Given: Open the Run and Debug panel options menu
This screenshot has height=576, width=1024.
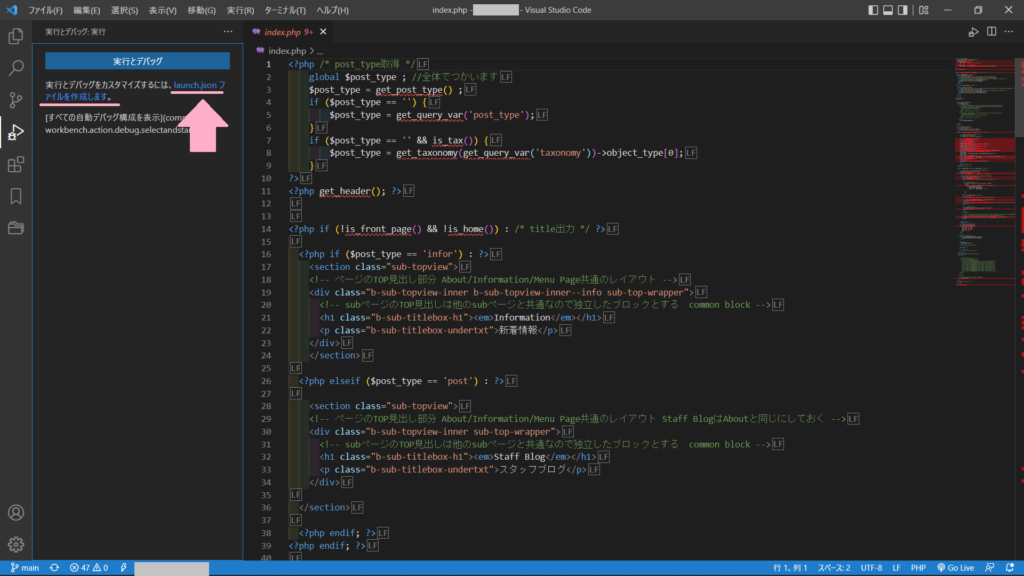Looking at the screenshot, I should (x=227, y=33).
